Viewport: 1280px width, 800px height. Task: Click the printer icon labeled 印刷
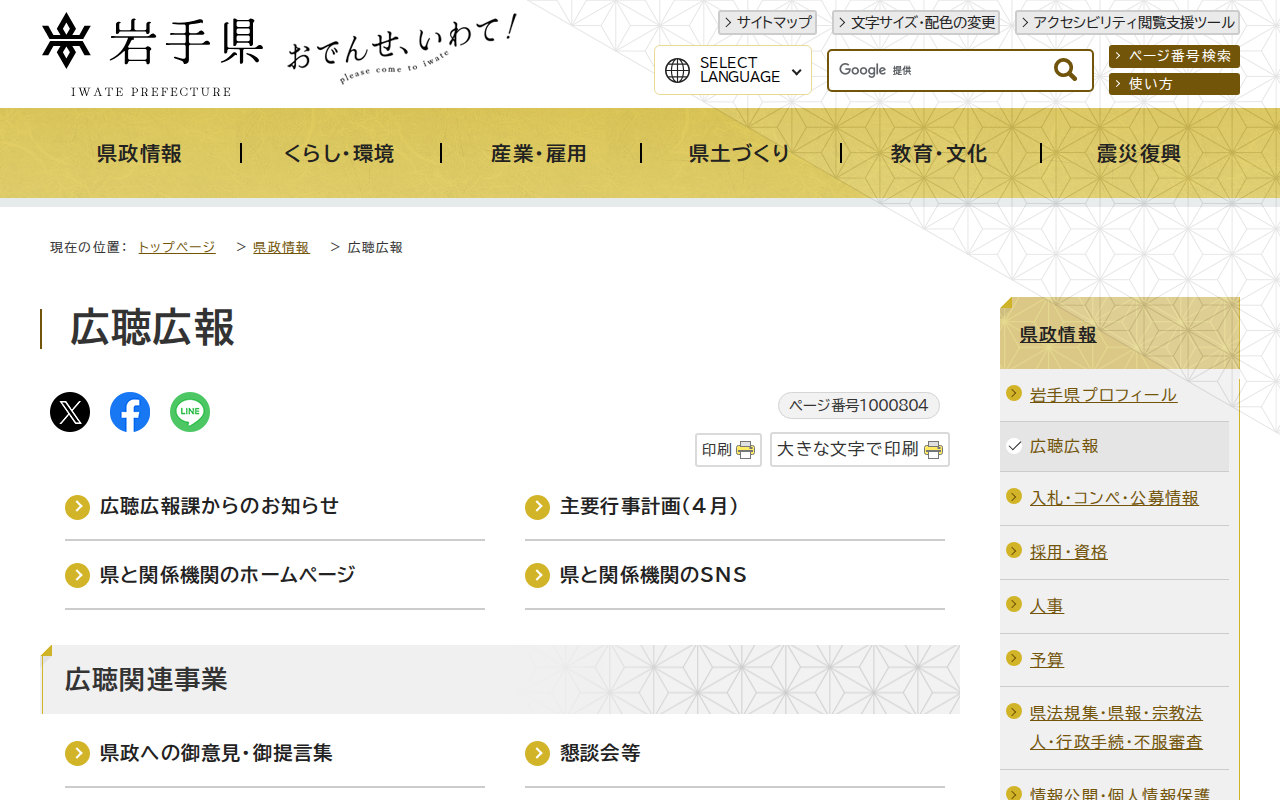pyautogui.click(x=745, y=449)
